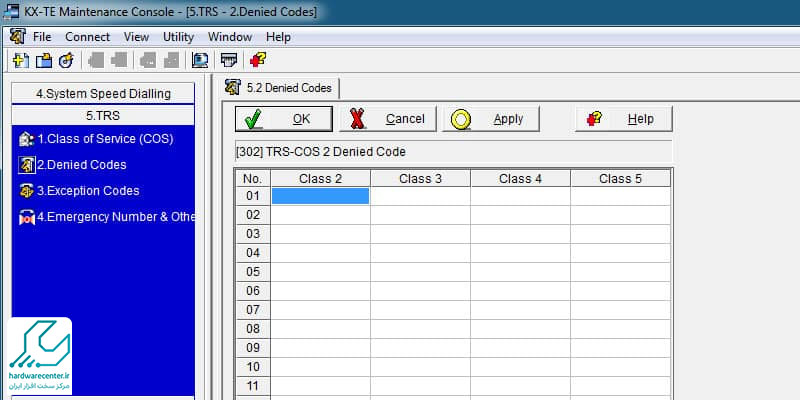Select the Class 4 cell in row 08
The width and height of the screenshot is (800, 400).
click(x=520, y=329)
